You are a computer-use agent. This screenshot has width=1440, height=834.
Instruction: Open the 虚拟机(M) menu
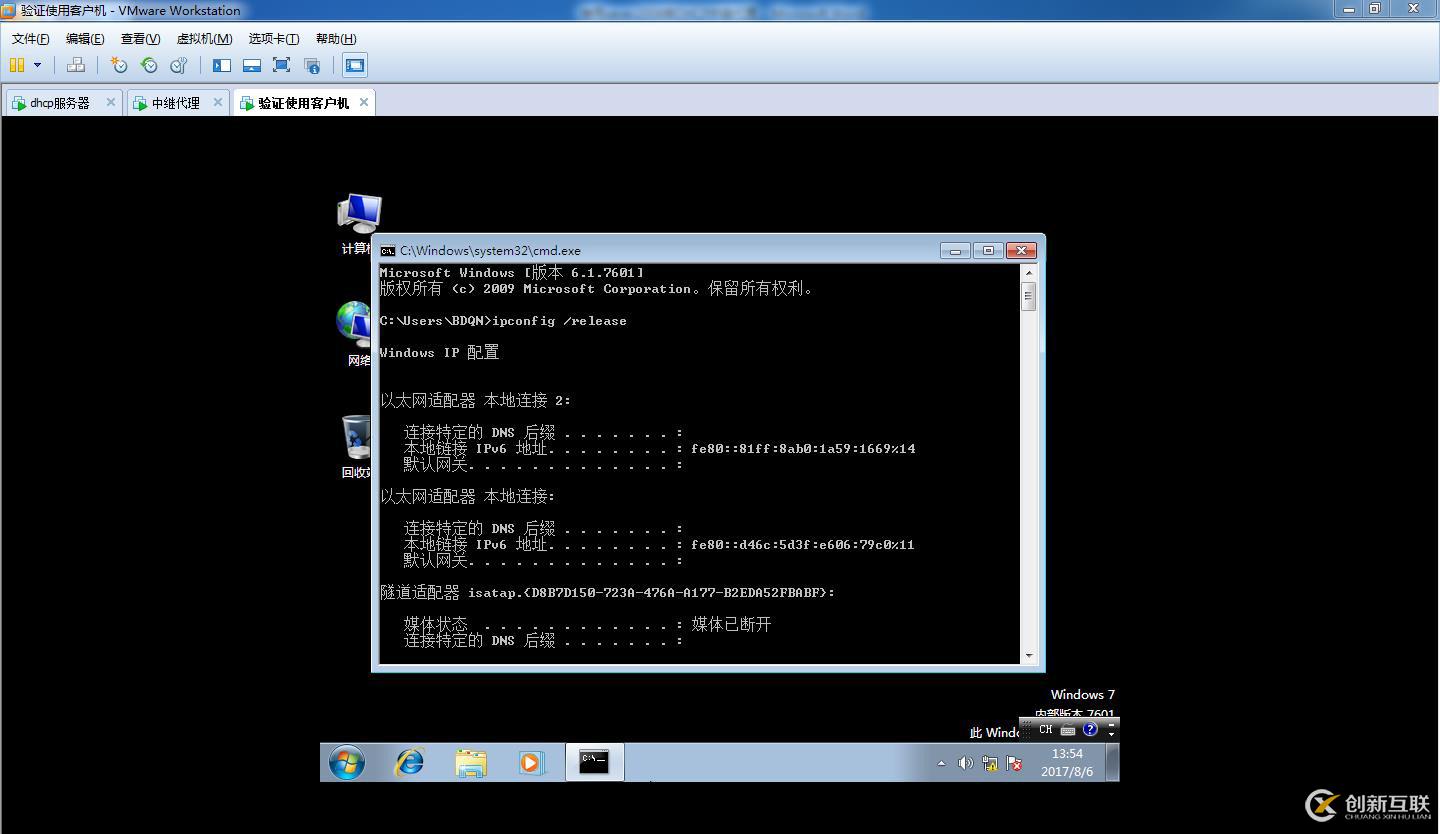click(204, 38)
